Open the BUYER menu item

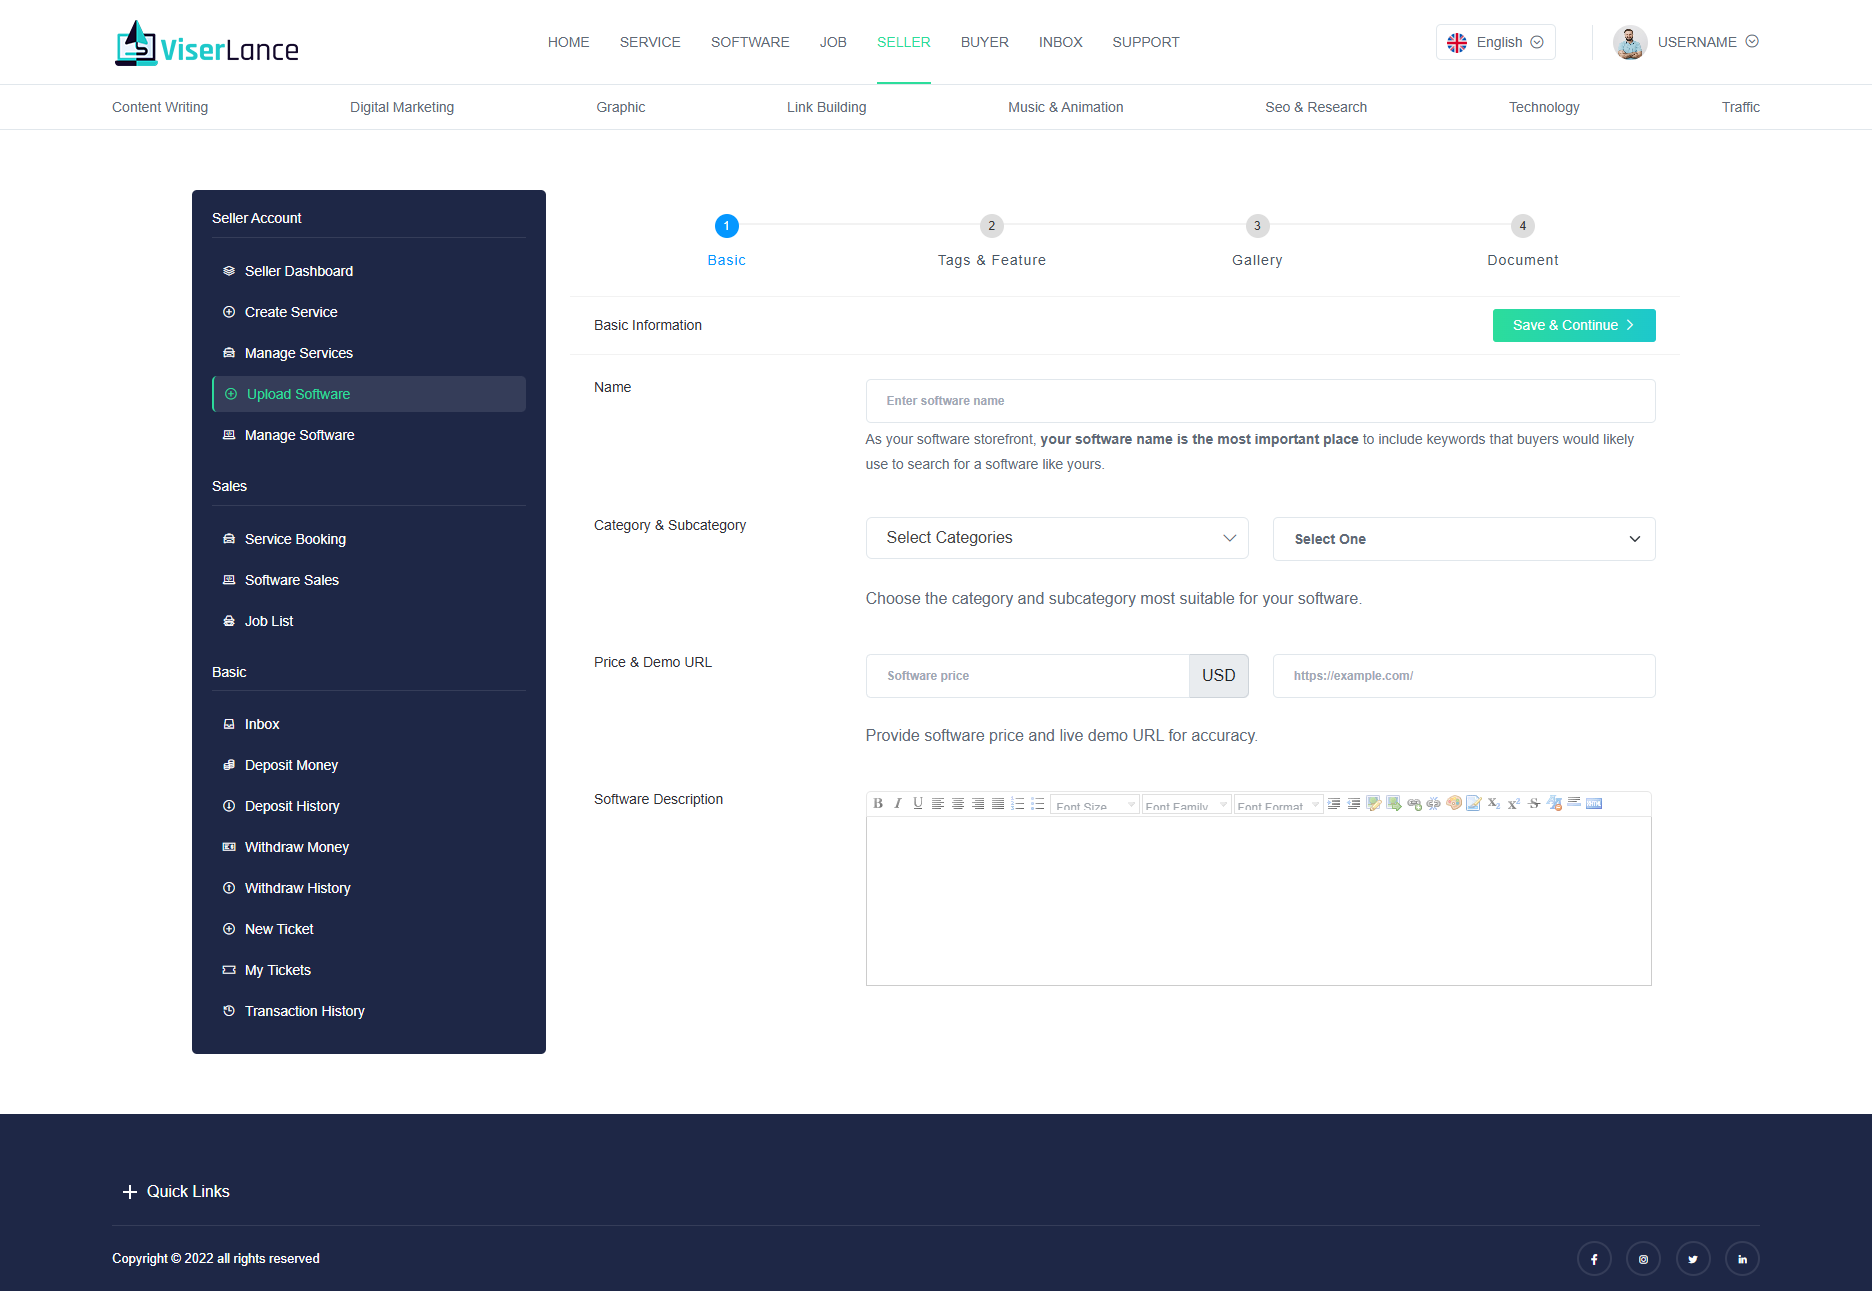(985, 42)
